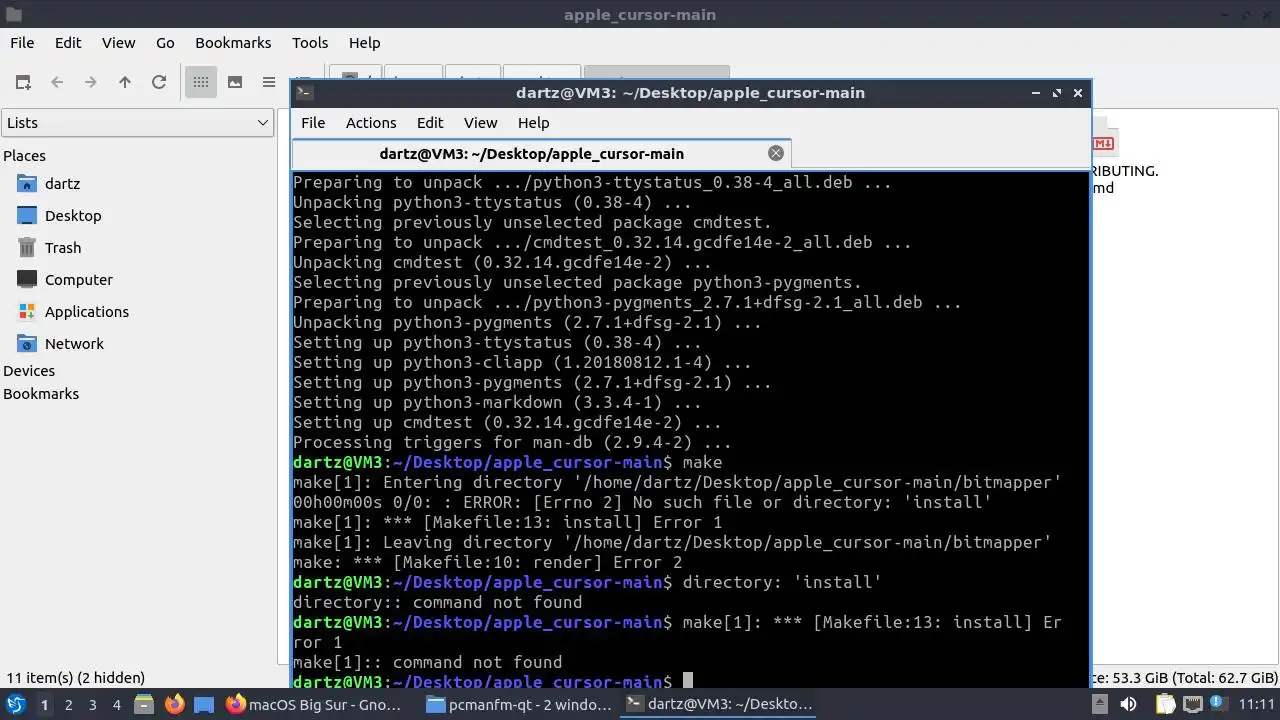Image resolution: width=1280 pixels, height=720 pixels.
Task: Click the Devices section header
Action: (x=29, y=371)
